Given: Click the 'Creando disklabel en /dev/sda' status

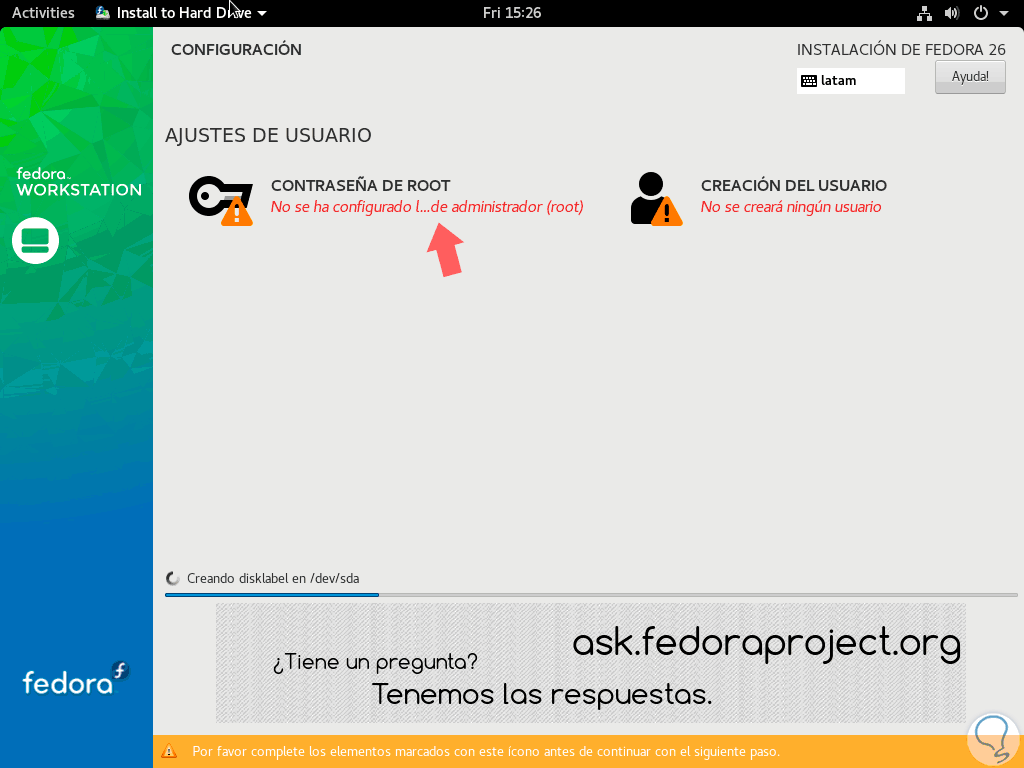Looking at the screenshot, I should pos(273,578).
